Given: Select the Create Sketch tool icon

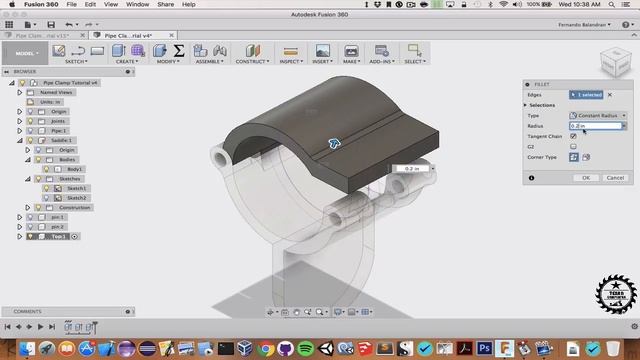Looking at the screenshot, I should pyautogui.click(x=59, y=51).
